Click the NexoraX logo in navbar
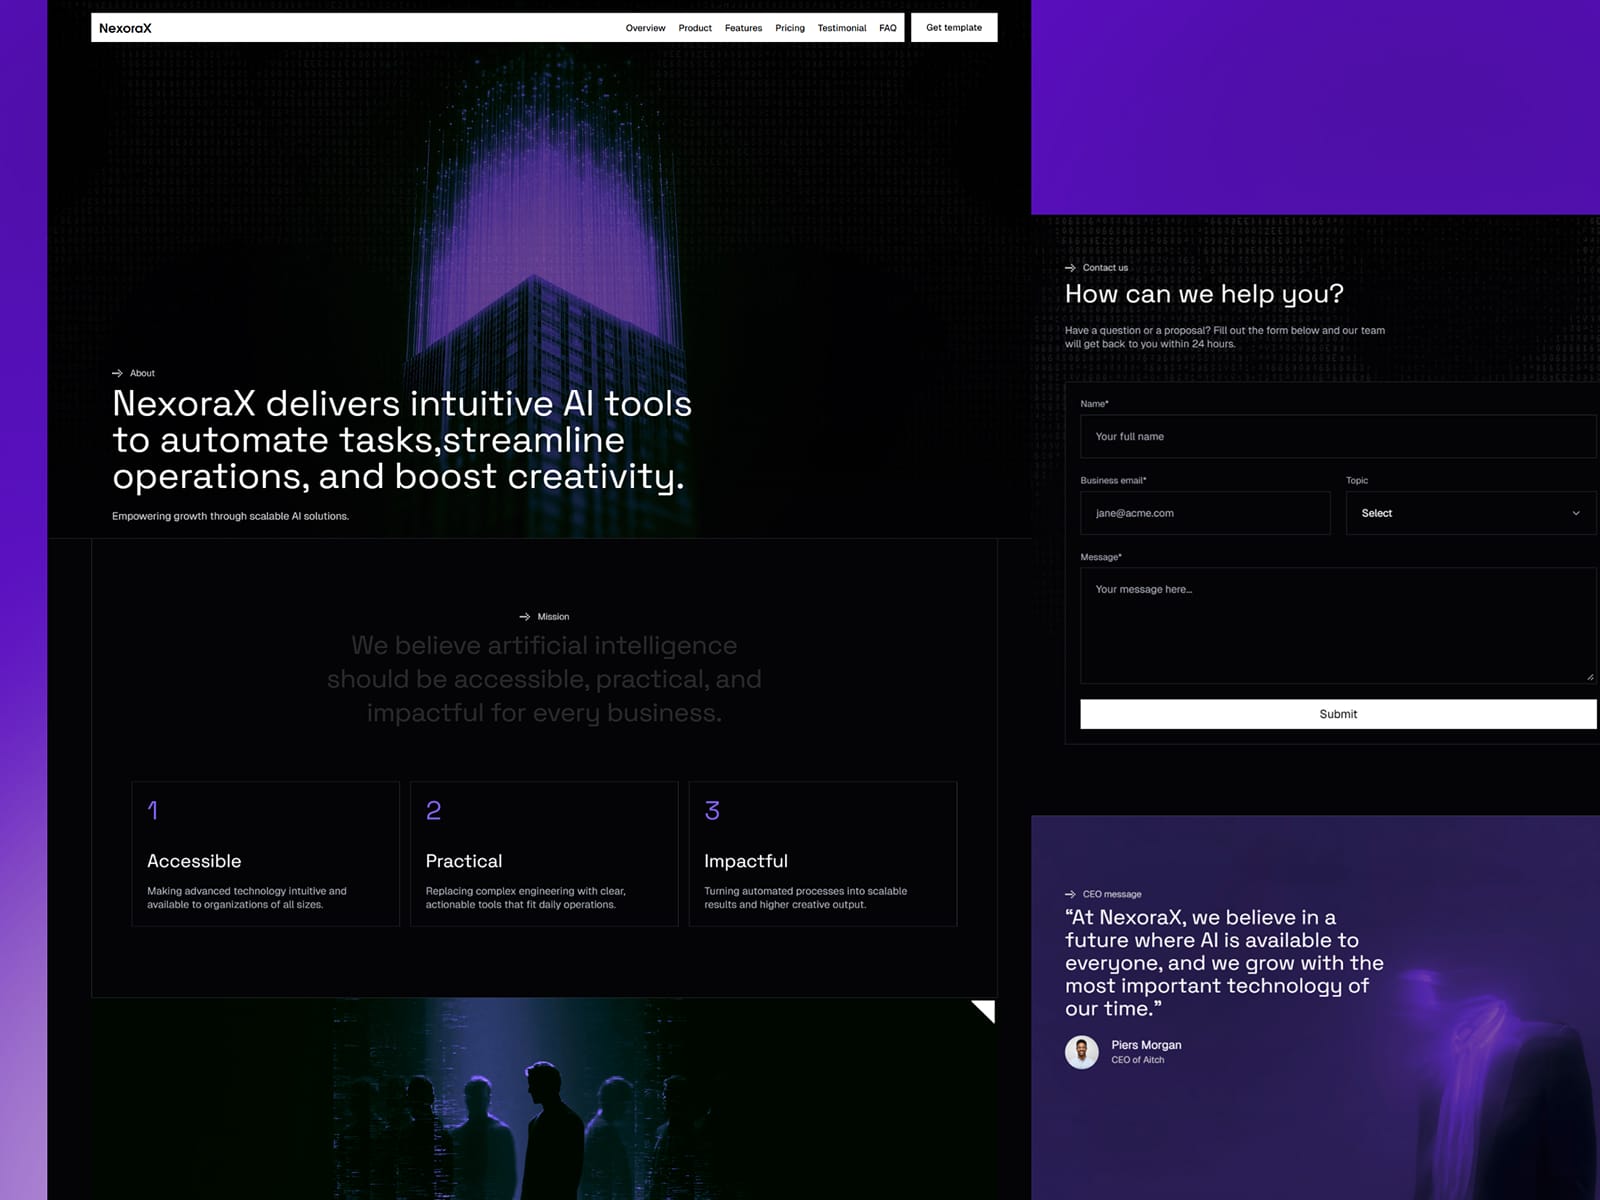 [125, 28]
